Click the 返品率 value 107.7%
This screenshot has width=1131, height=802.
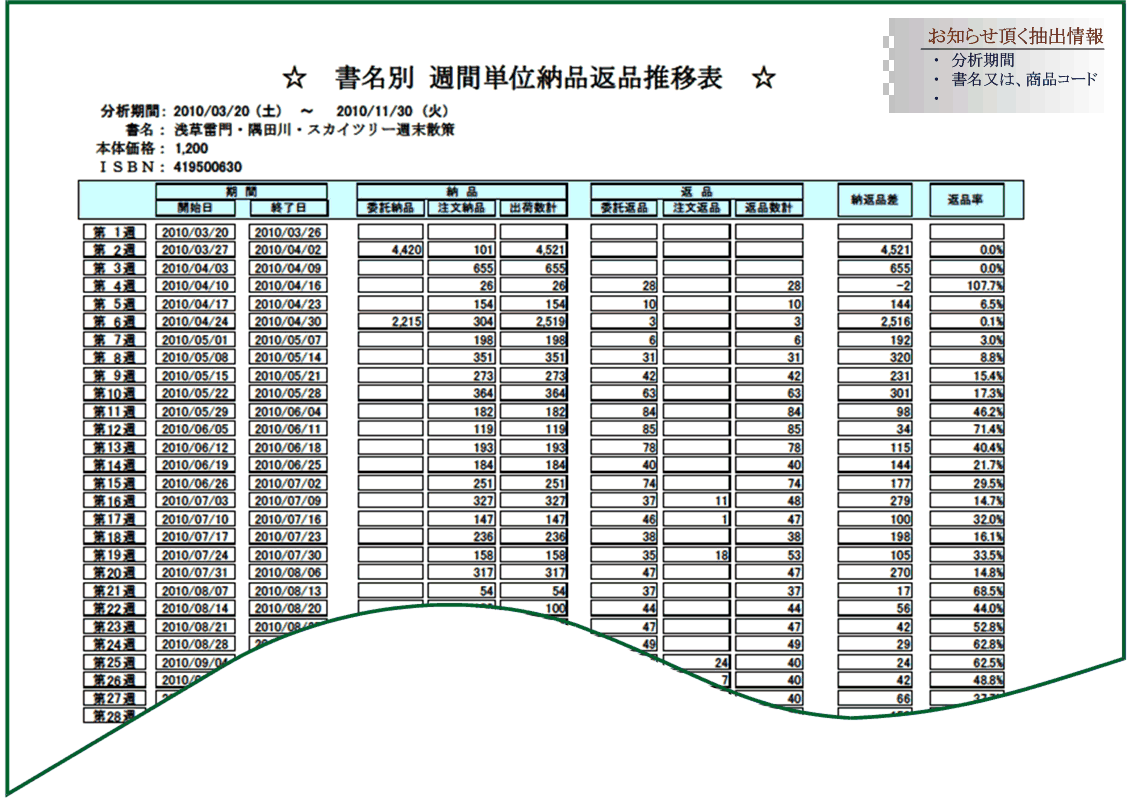point(967,286)
